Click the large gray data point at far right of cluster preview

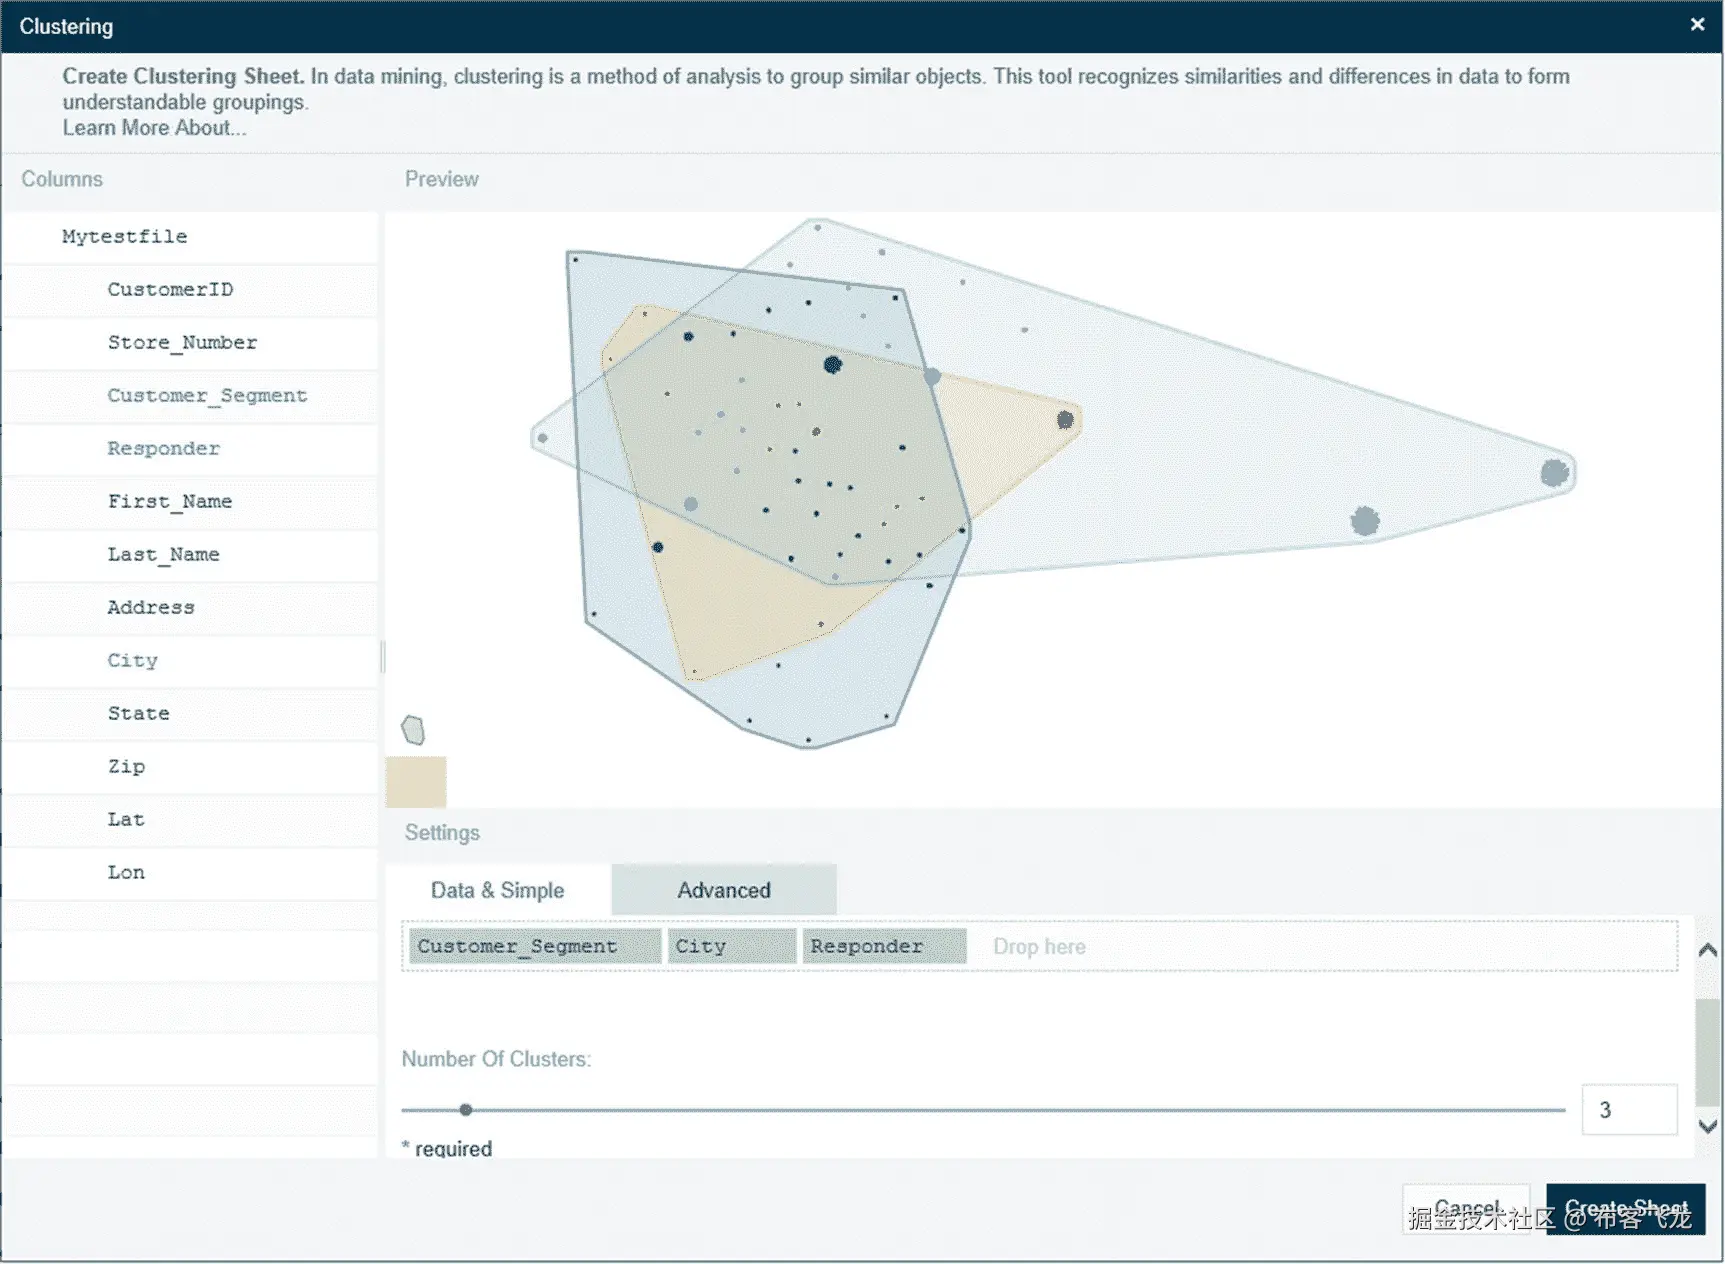point(1554,473)
